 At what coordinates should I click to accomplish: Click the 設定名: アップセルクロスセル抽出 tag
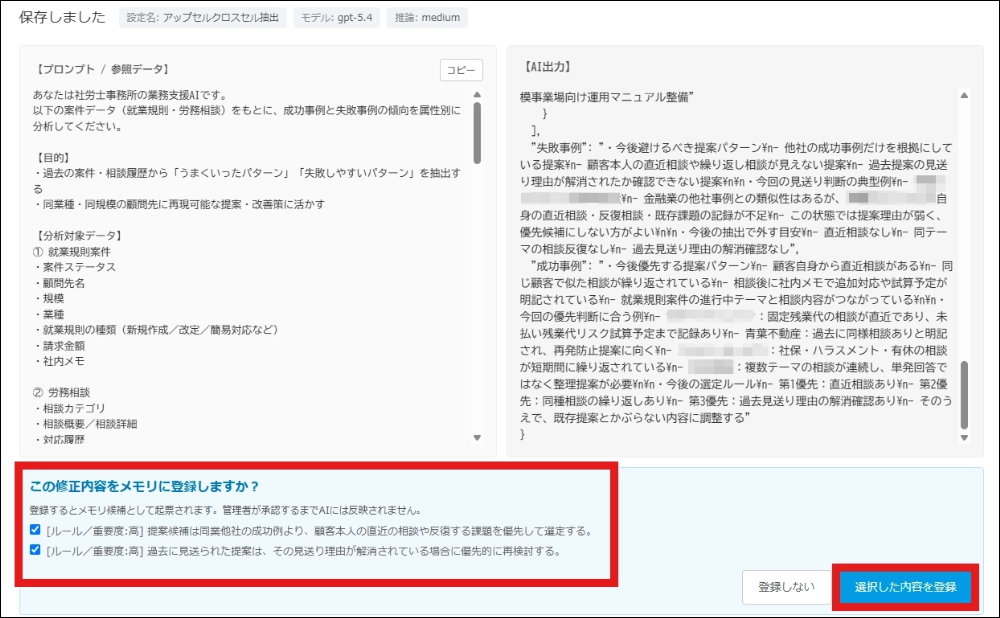203,18
